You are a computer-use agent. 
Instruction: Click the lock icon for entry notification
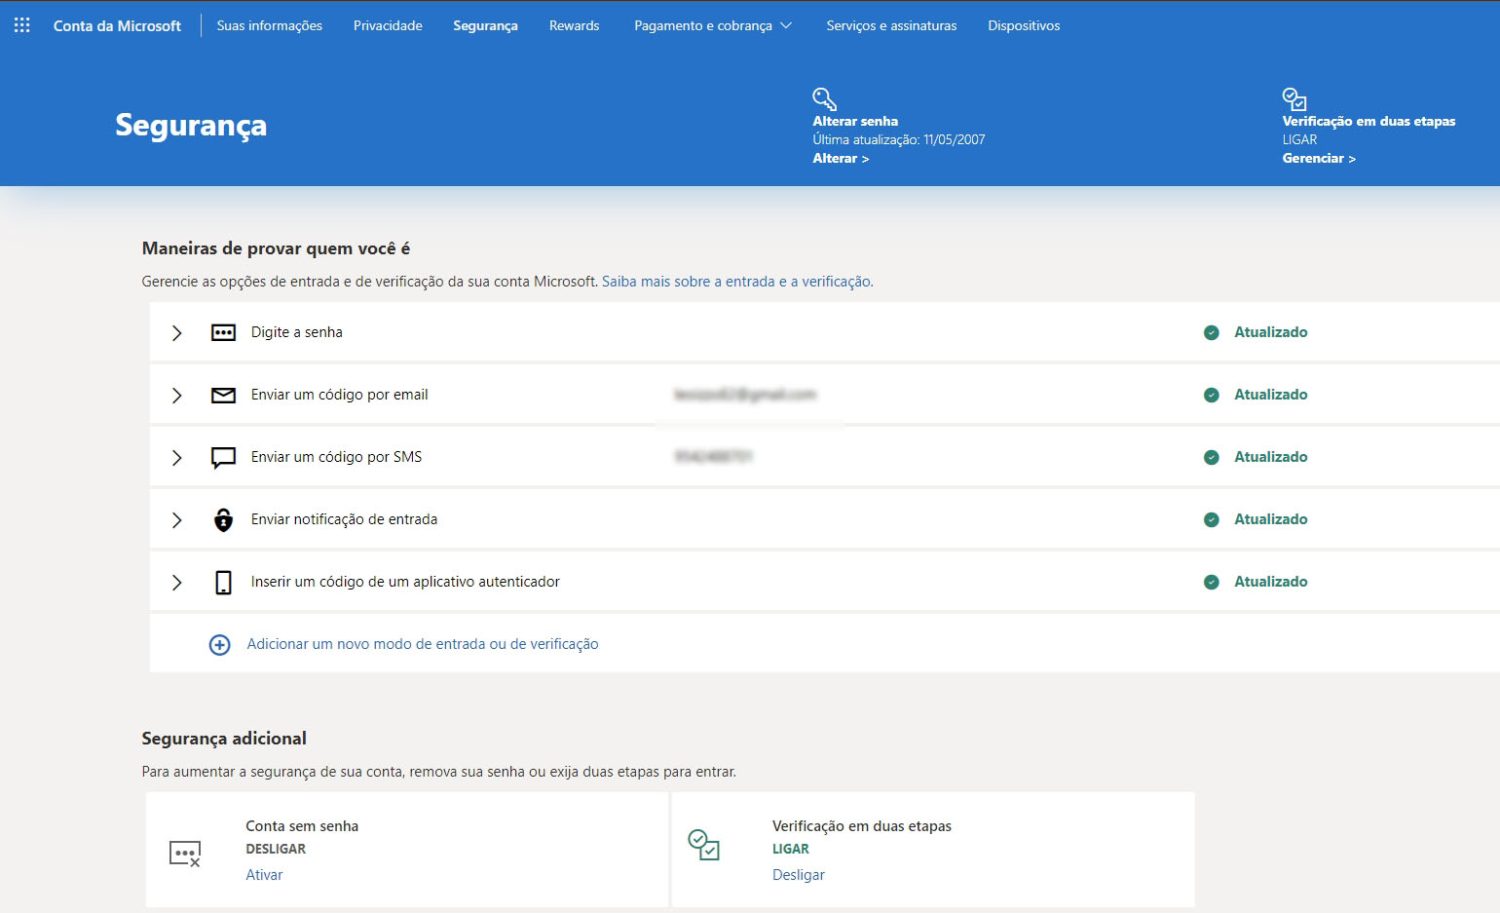223,520
